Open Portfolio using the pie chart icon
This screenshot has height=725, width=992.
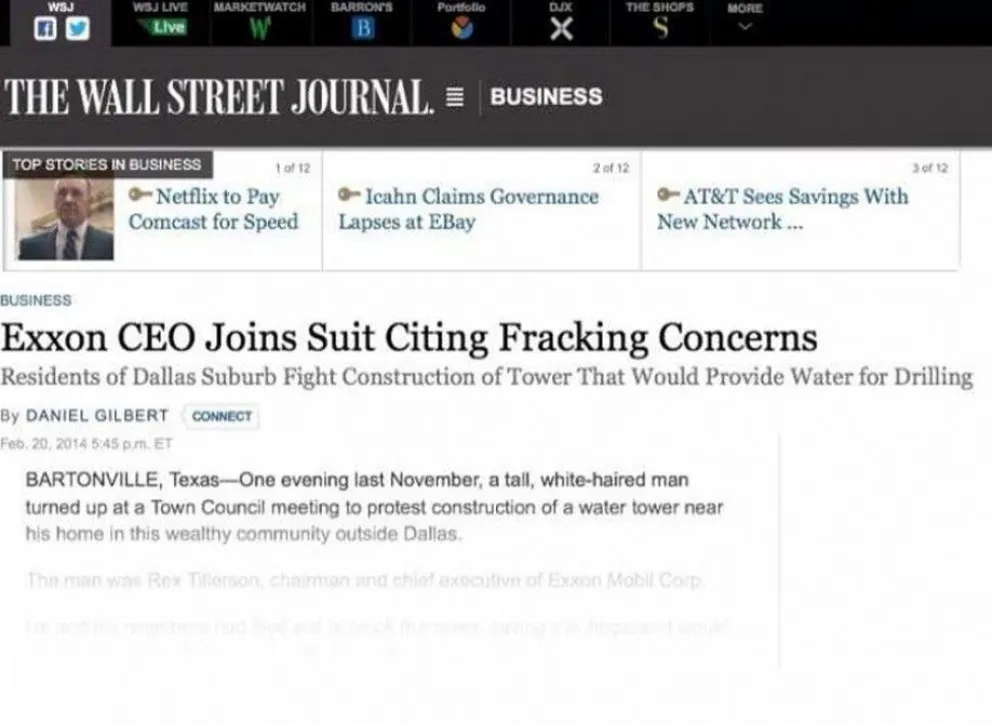[x=461, y=27]
